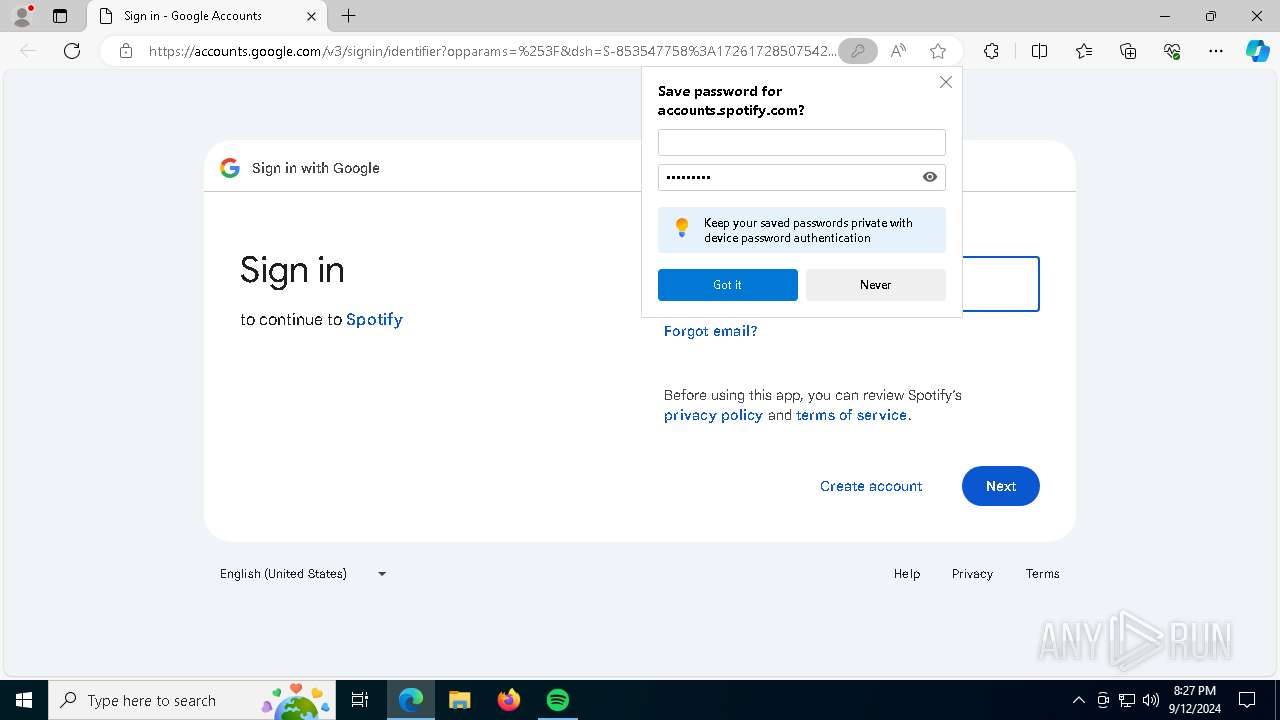Focus the username field in Save password popup
The width and height of the screenshot is (1280, 720).
pyautogui.click(x=801, y=142)
